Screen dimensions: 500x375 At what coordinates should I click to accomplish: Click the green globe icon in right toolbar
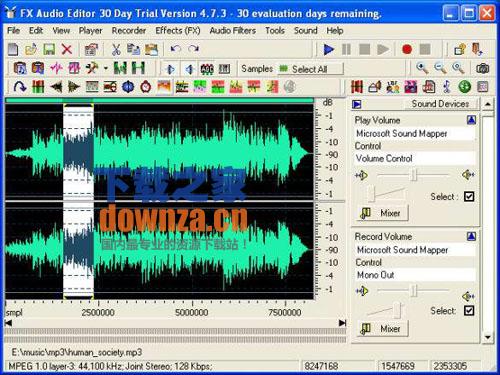click(464, 87)
